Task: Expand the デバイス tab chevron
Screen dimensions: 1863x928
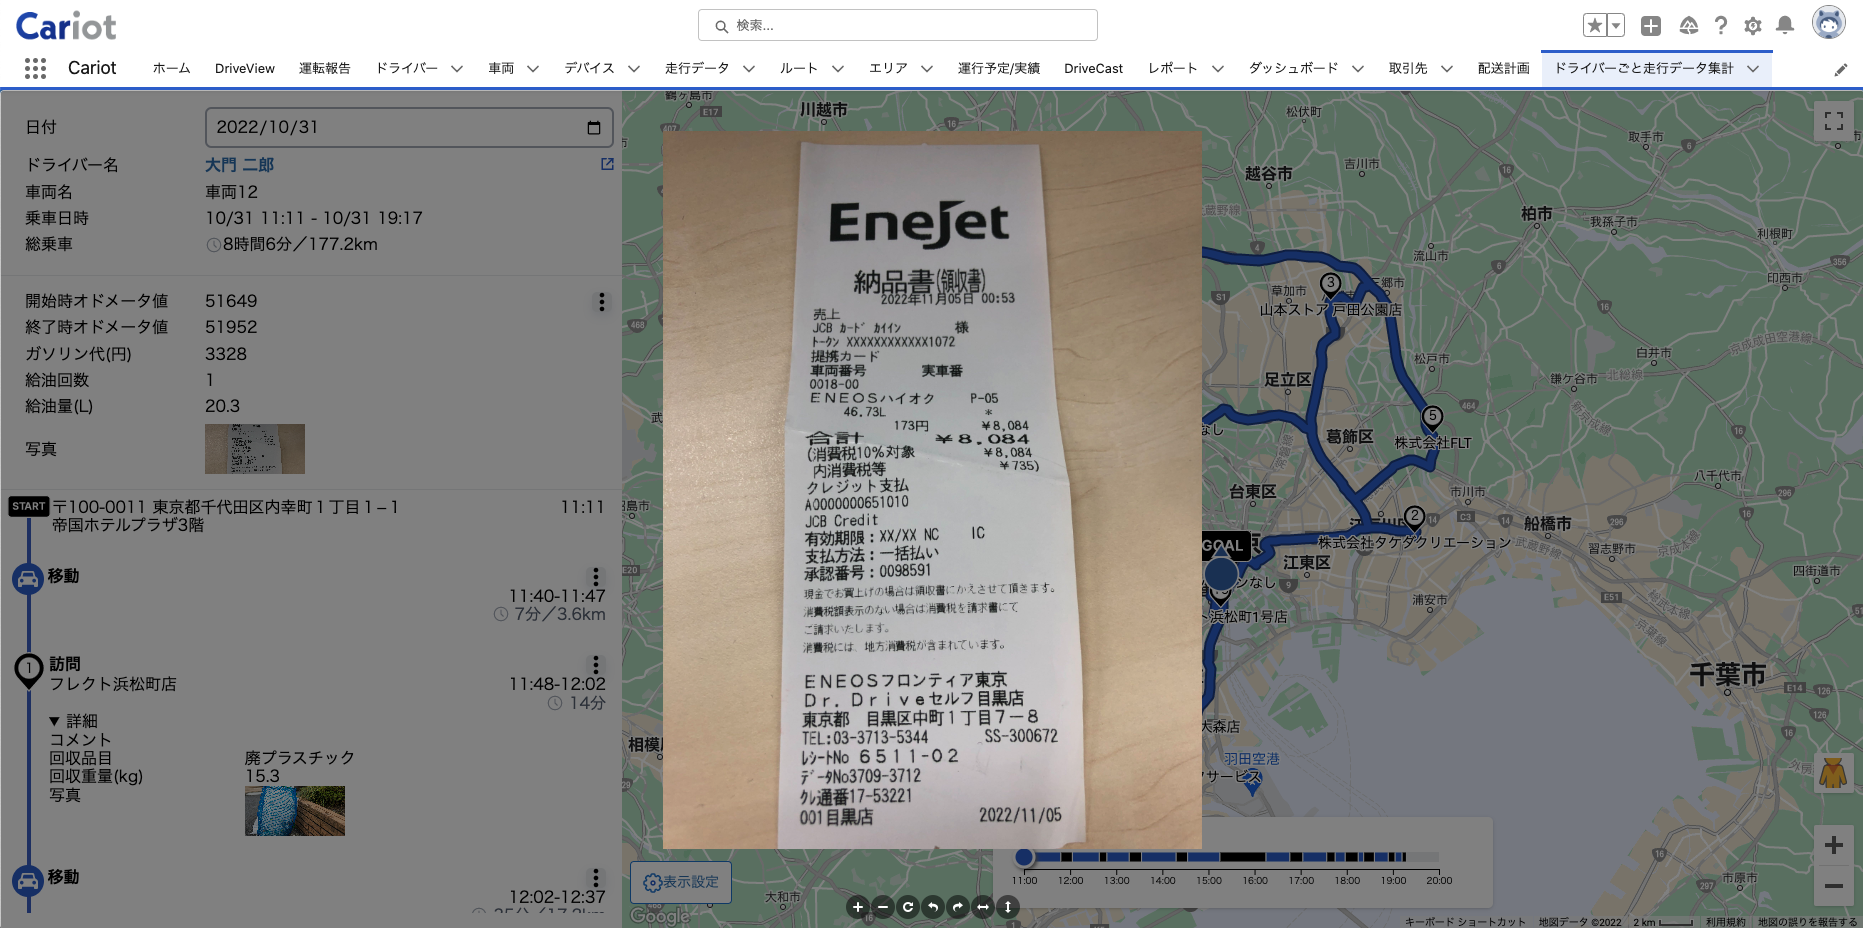Action: 634,69
